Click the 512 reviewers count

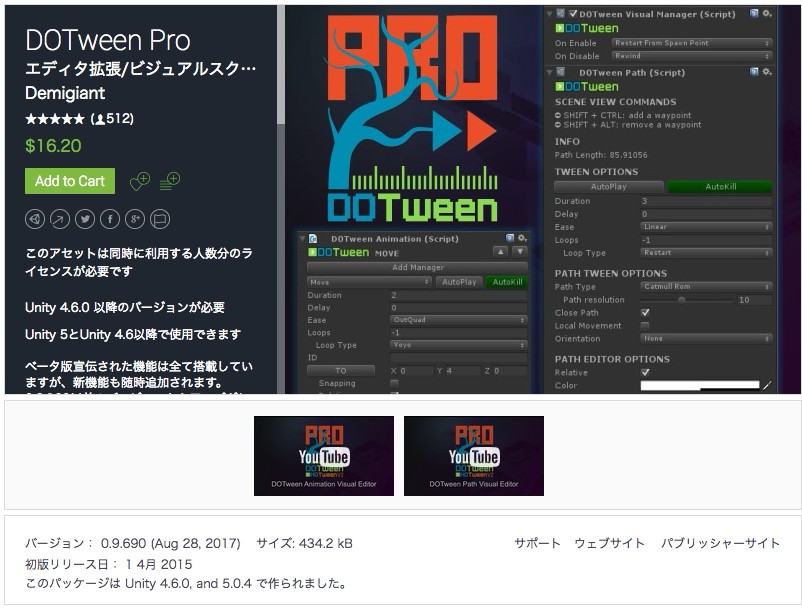[113, 119]
